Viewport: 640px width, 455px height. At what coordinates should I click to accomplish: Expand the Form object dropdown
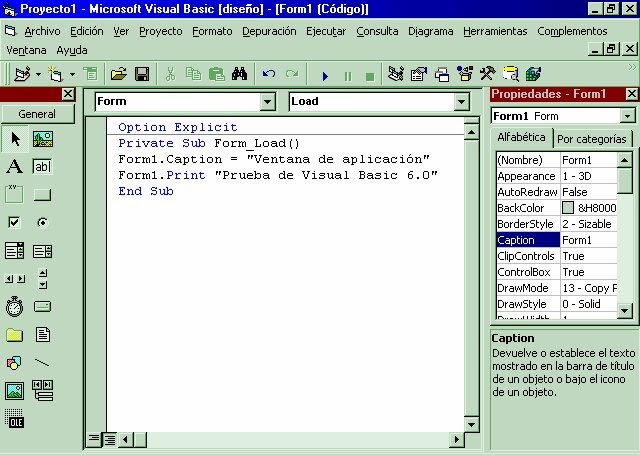pos(267,102)
